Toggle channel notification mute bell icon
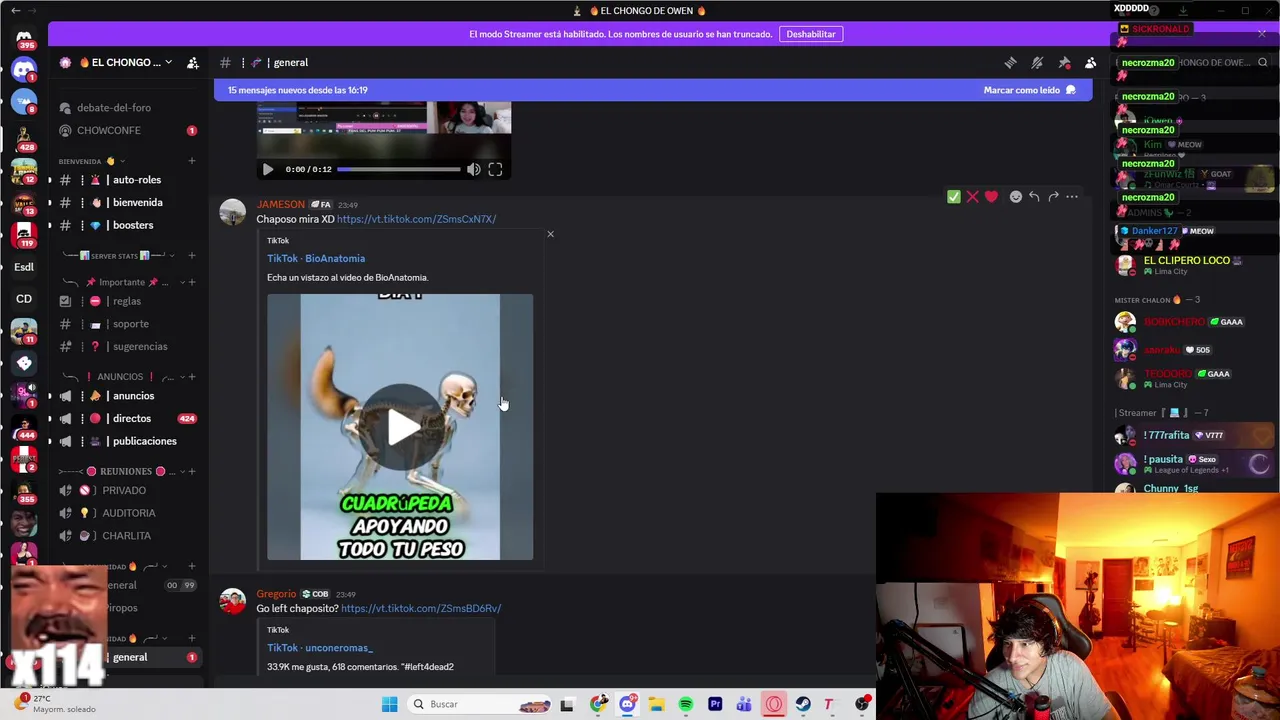The height and width of the screenshot is (720, 1280). point(1037,62)
